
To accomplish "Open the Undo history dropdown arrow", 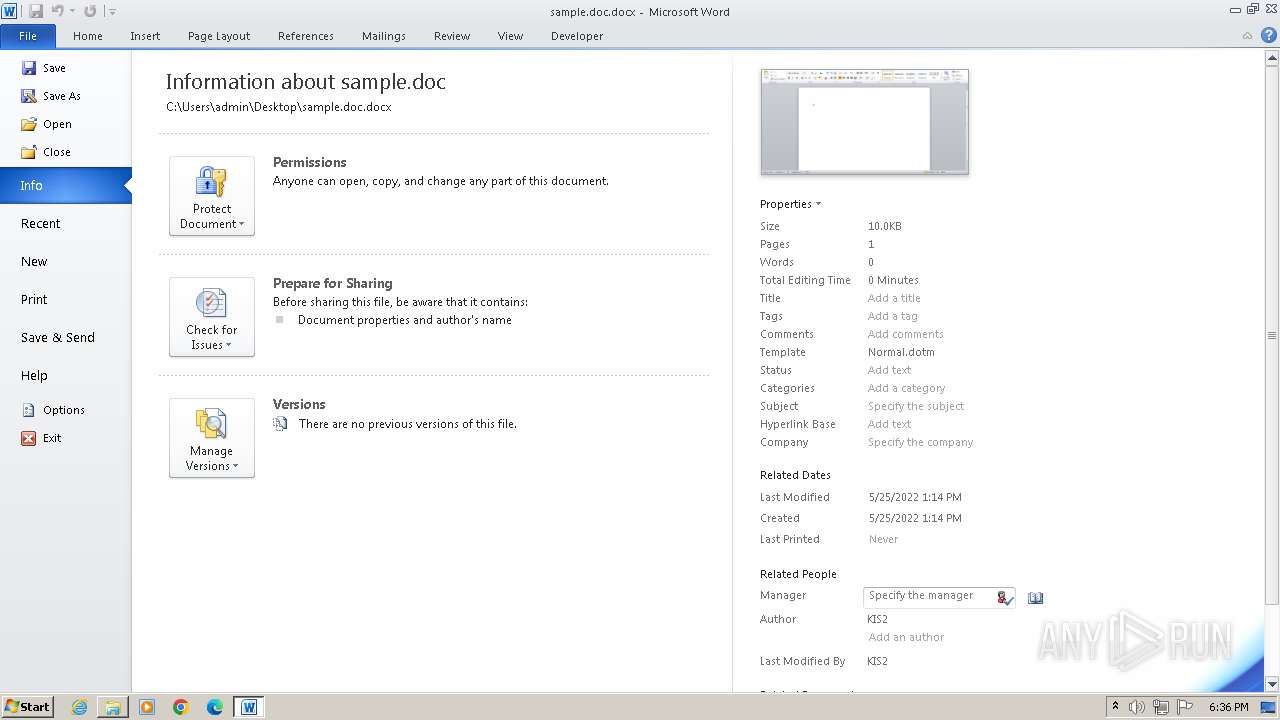I will pos(72,11).
